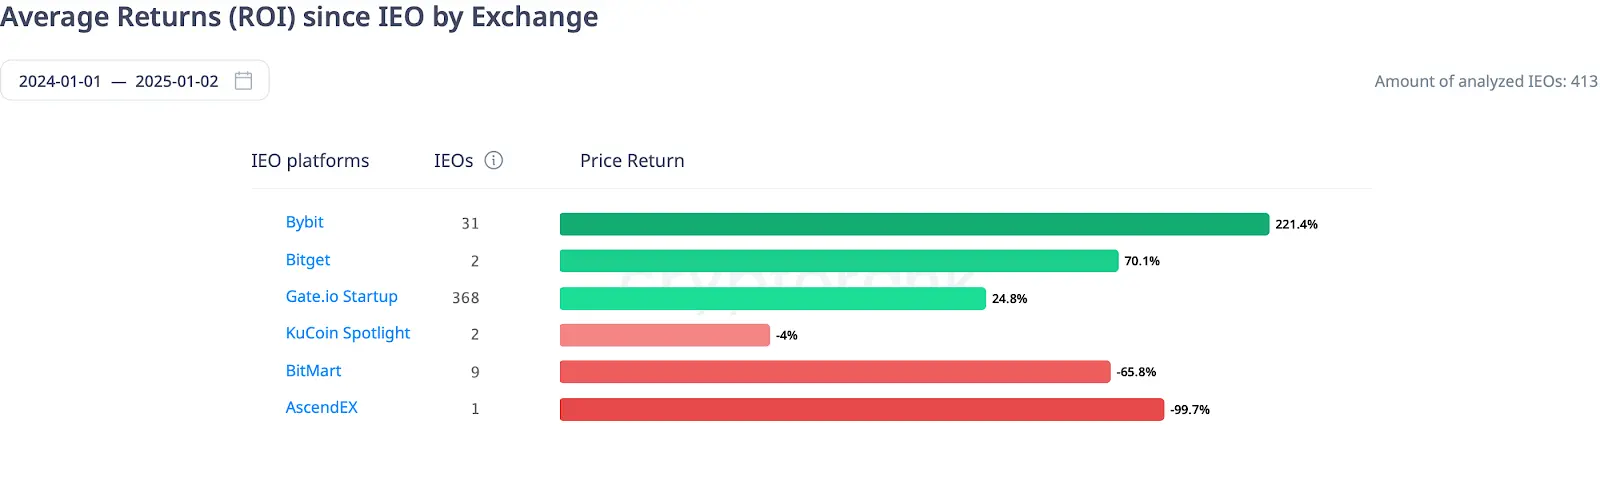1600x485 pixels.
Task: Click the BitMart -65.8% return bar
Action: pos(834,372)
